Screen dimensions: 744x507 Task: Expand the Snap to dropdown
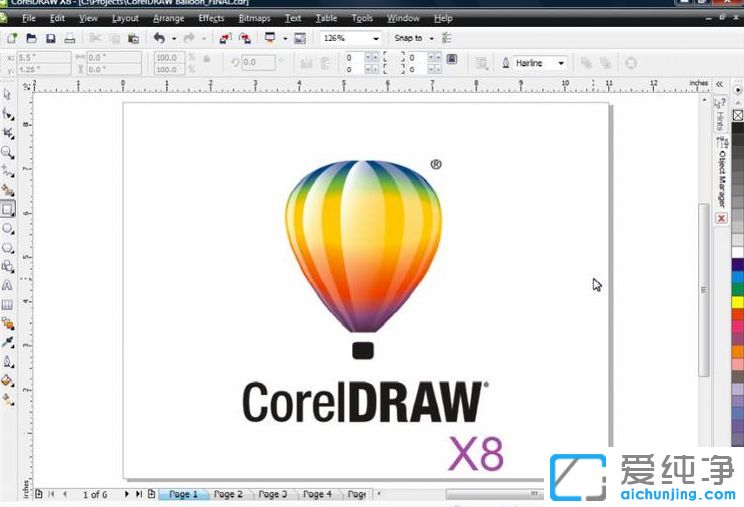(x=432, y=38)
